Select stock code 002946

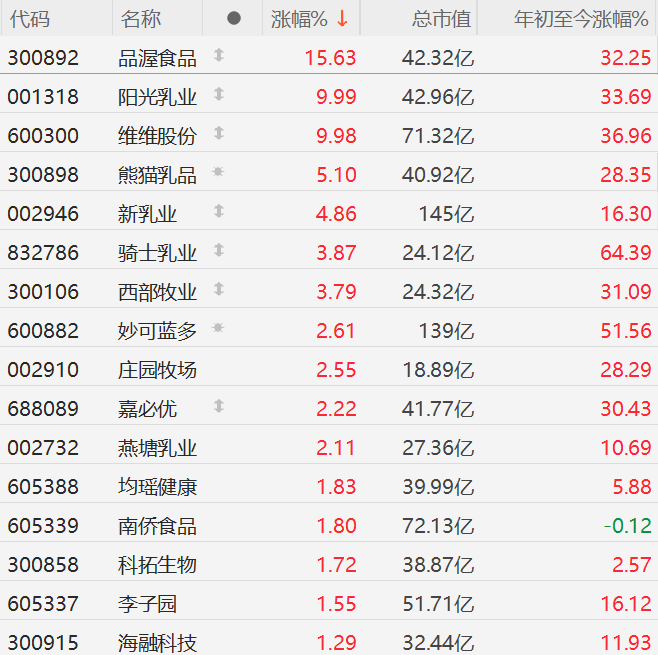[43, 214]
